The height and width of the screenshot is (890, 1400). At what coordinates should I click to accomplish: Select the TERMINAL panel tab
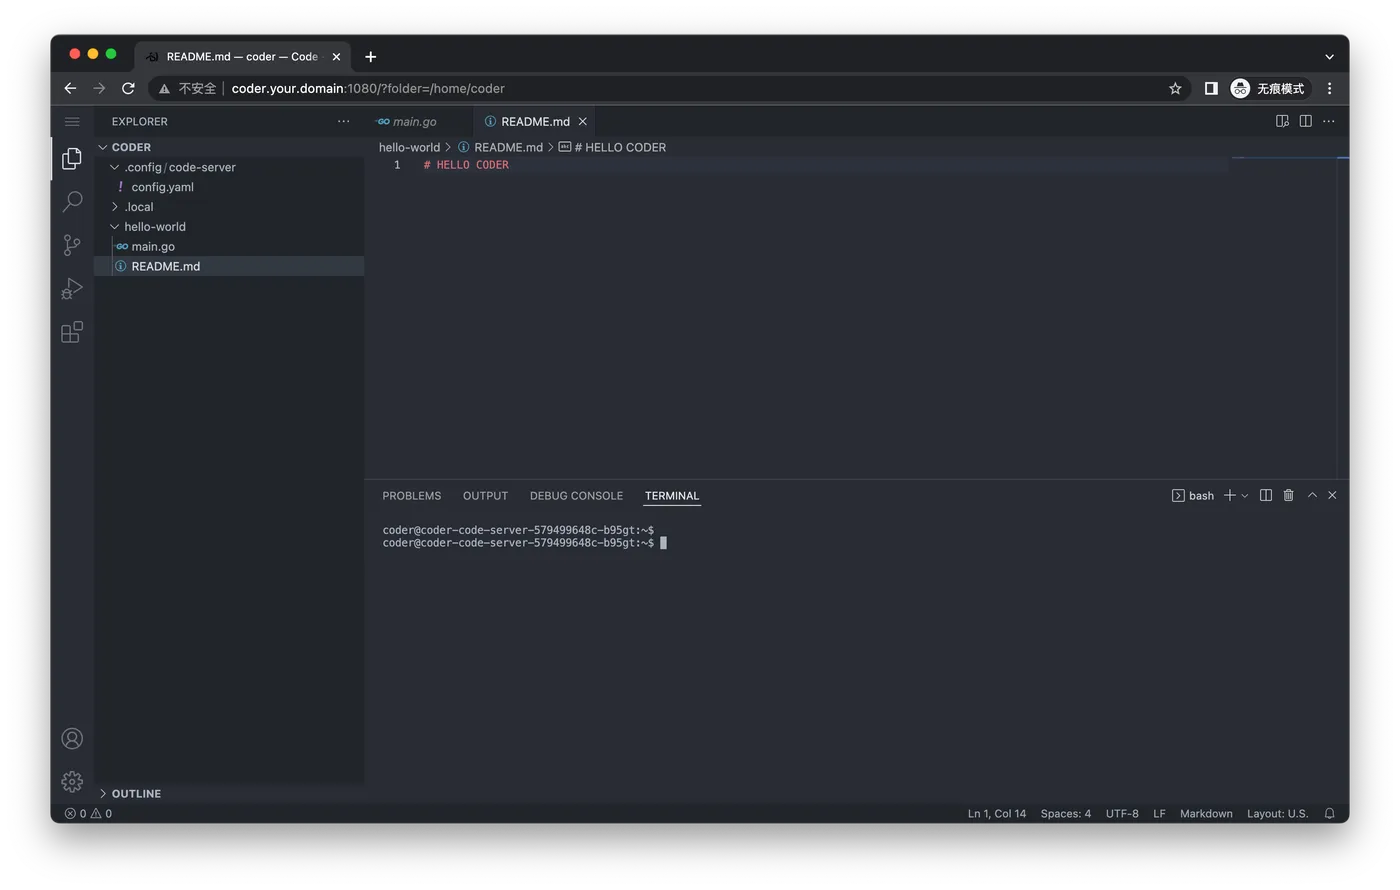672,496
